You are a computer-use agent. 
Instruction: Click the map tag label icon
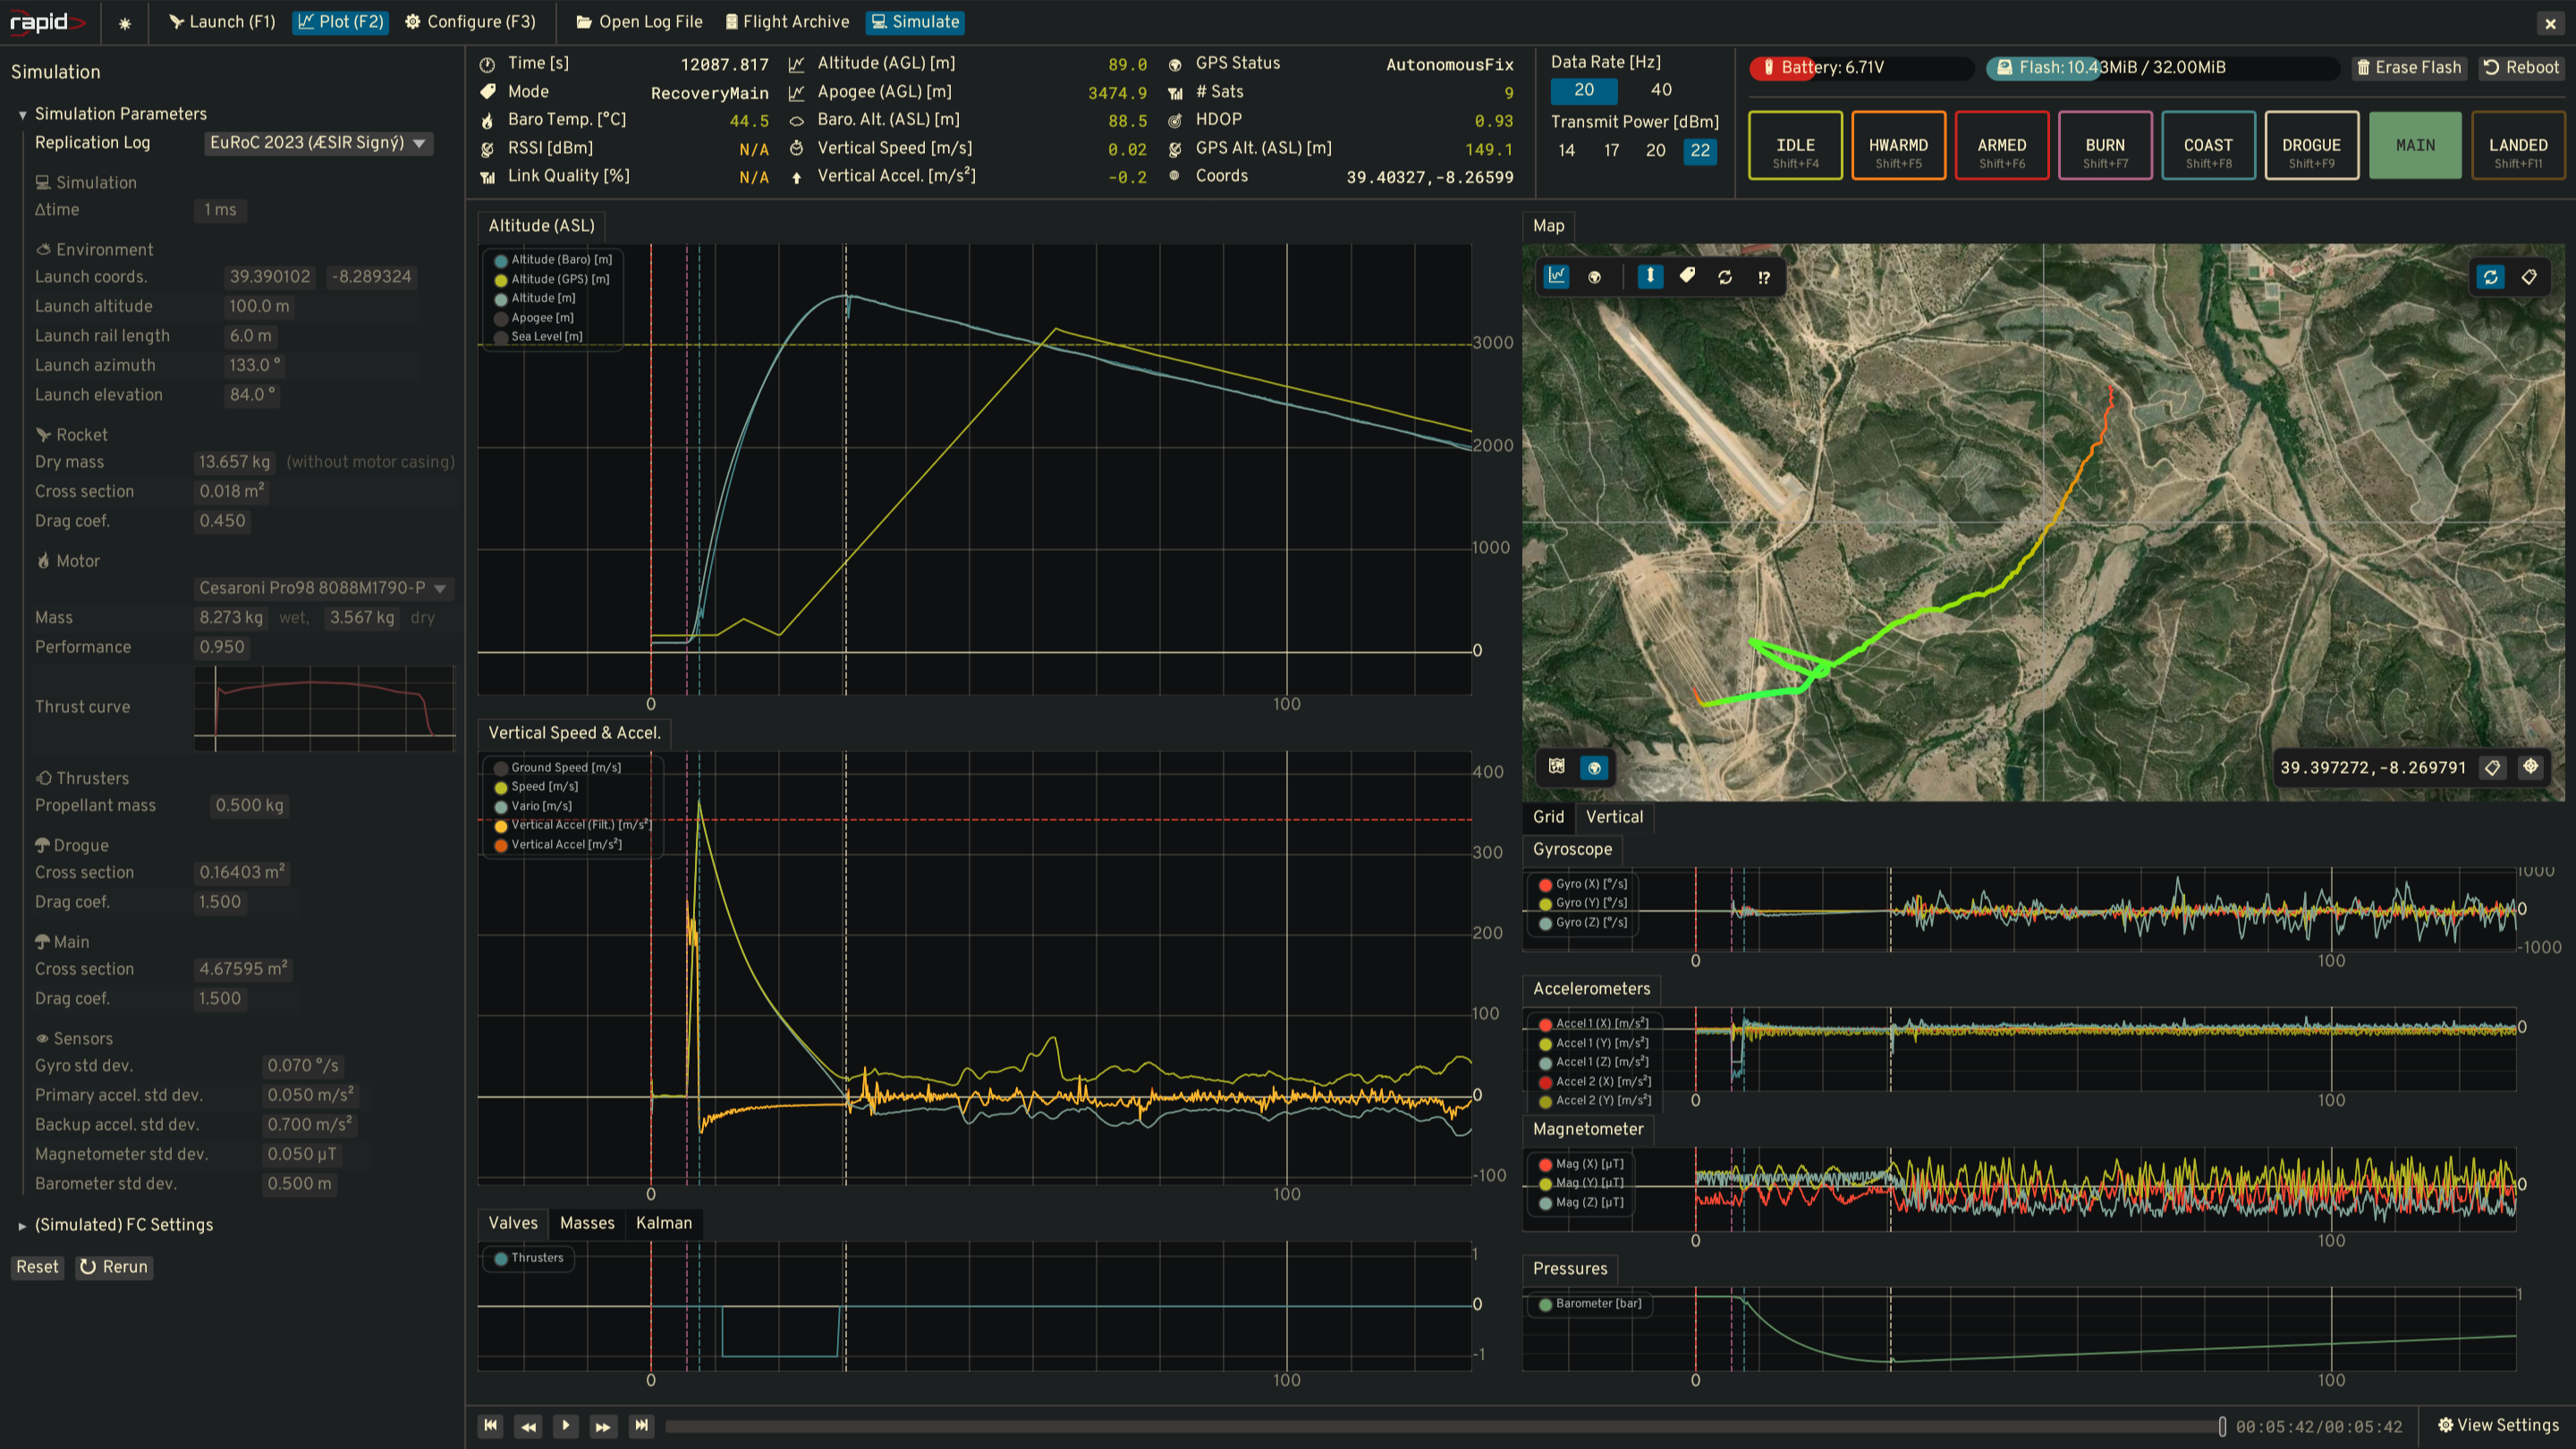pyautogui.click(x=1687, y=276)
